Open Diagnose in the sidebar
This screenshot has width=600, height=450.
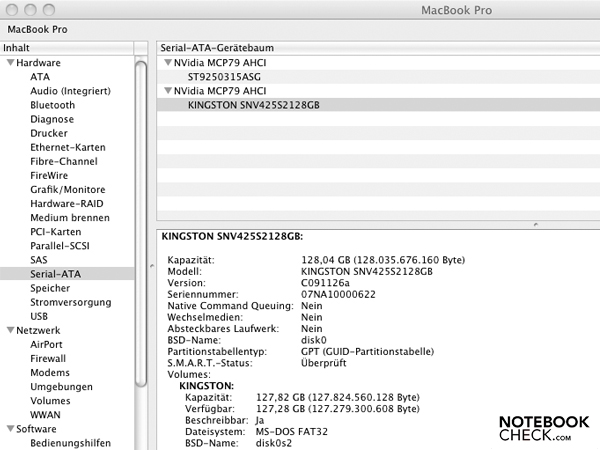52,119
